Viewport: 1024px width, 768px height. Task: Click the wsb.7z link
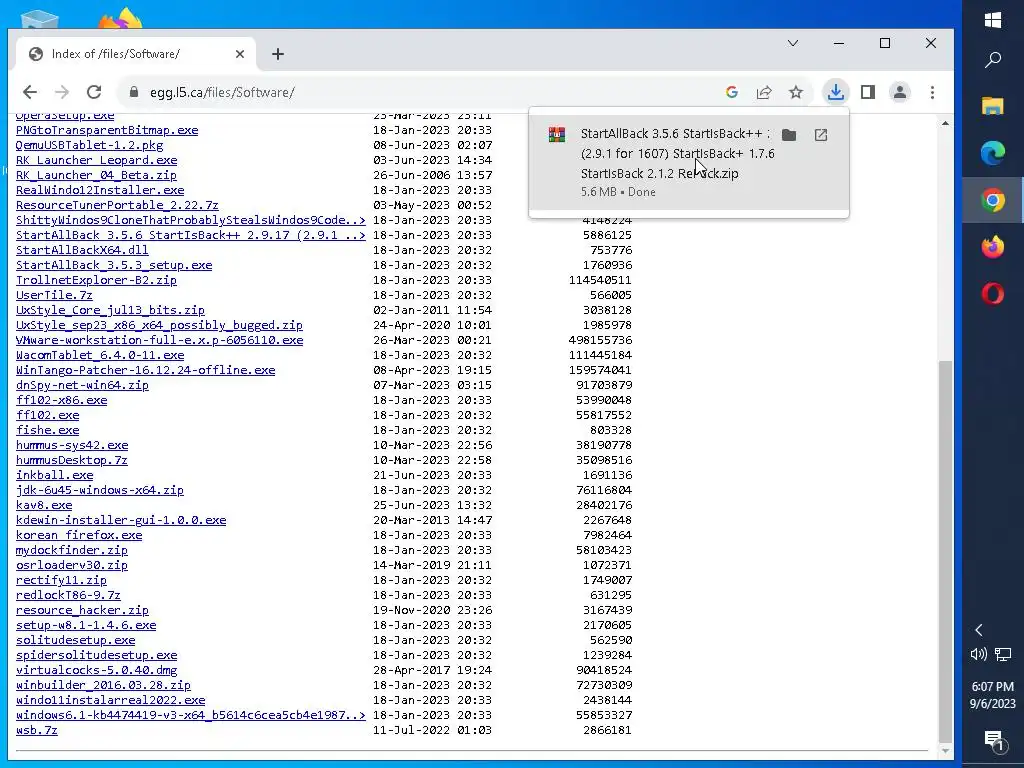tap(37, 731)
